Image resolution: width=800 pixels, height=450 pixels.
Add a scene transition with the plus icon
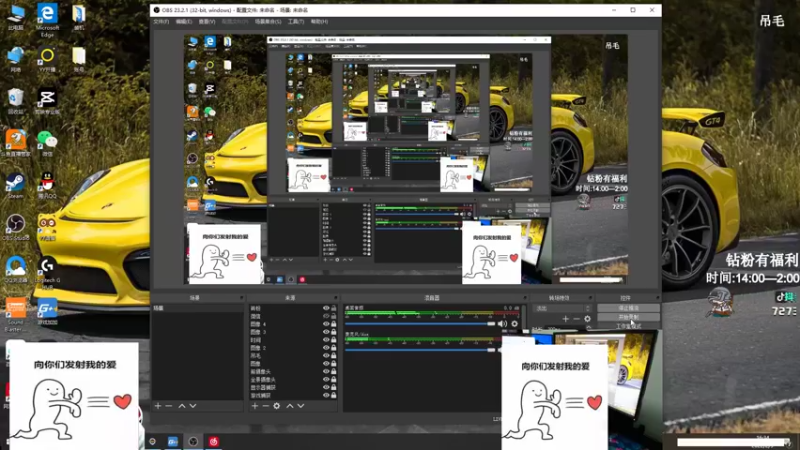[565, 319]
